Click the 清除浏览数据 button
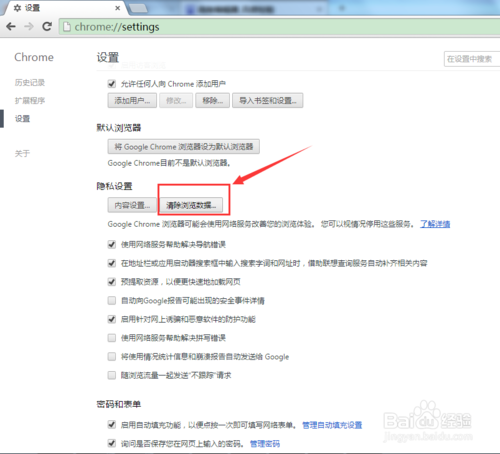 point(191,205)
